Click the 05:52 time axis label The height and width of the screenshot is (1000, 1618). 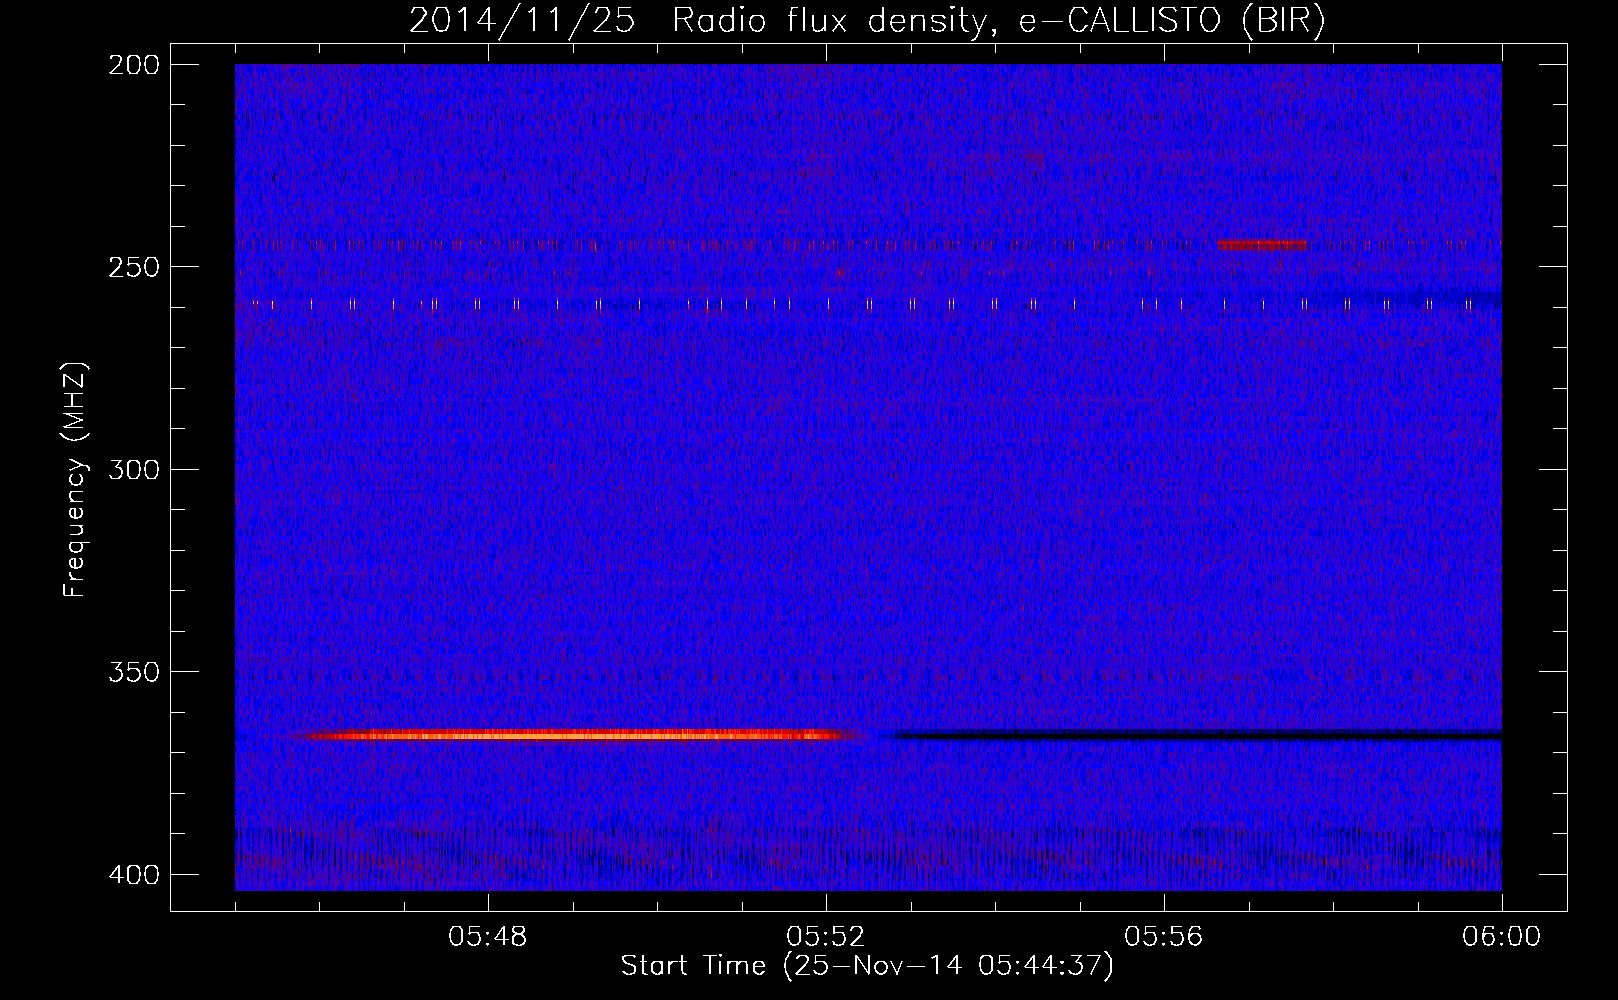tap(826, 937)
